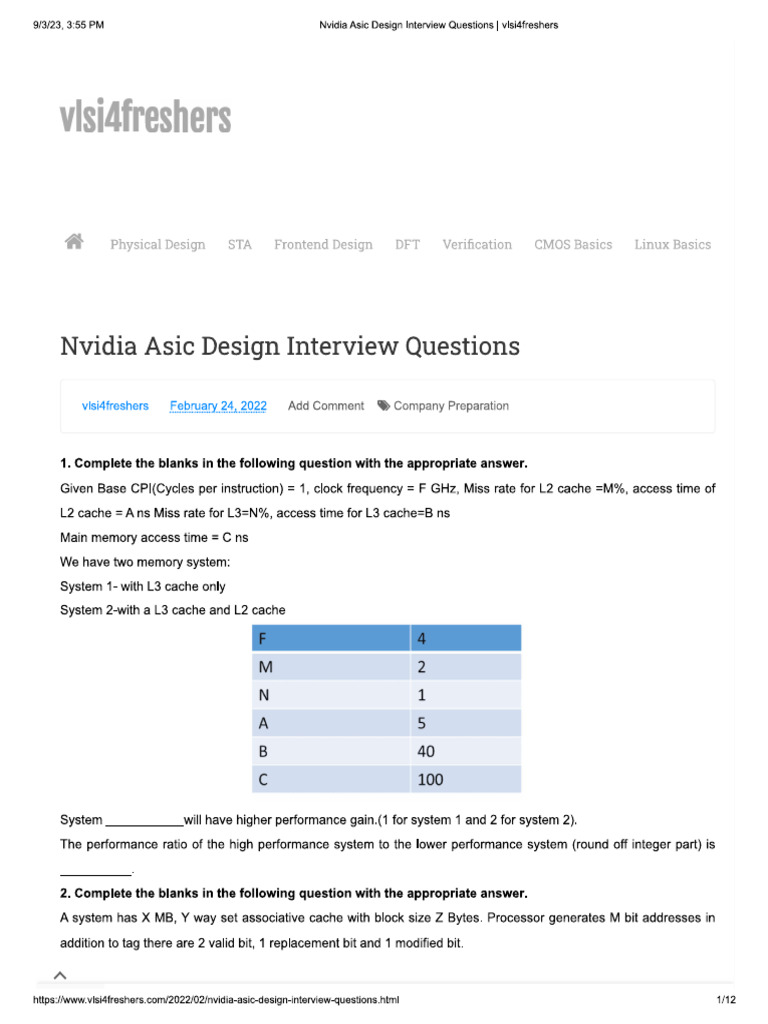
Task: Click the table cell with value 100
Action: pyautogui.click(x=466, y=779)
